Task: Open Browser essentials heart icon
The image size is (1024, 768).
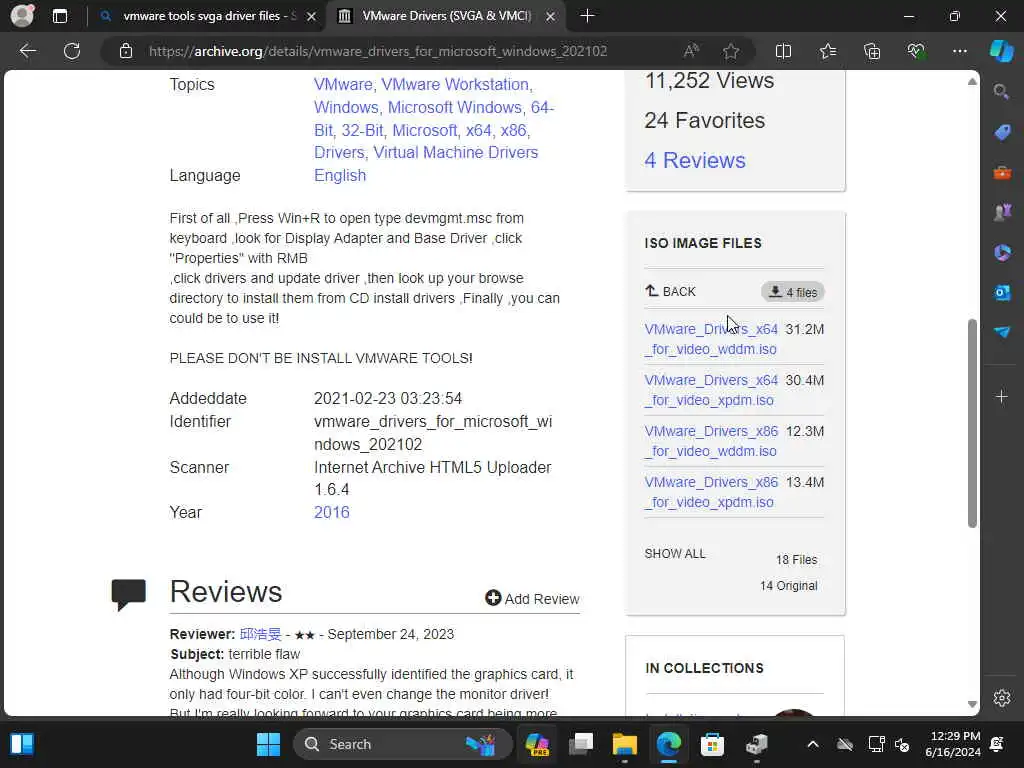Action: pyautogui.click(x=916, y=51)
